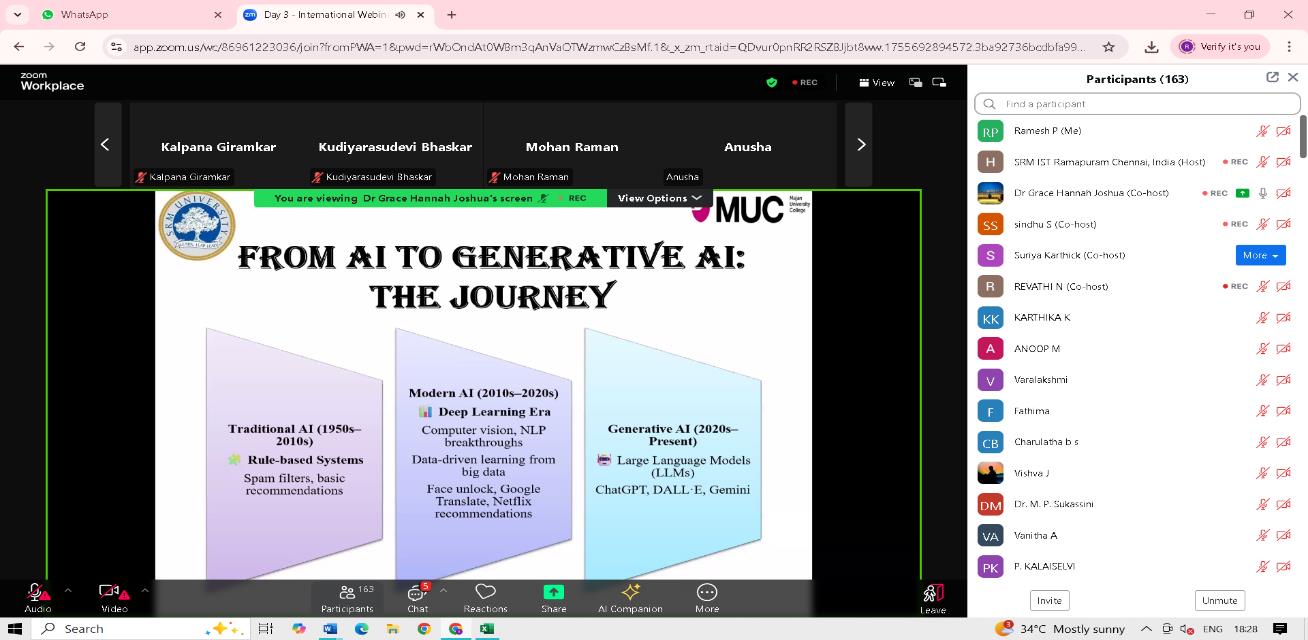Click the green encryption shield icon
Screen dimensions: 1308x640
[771, 83]
